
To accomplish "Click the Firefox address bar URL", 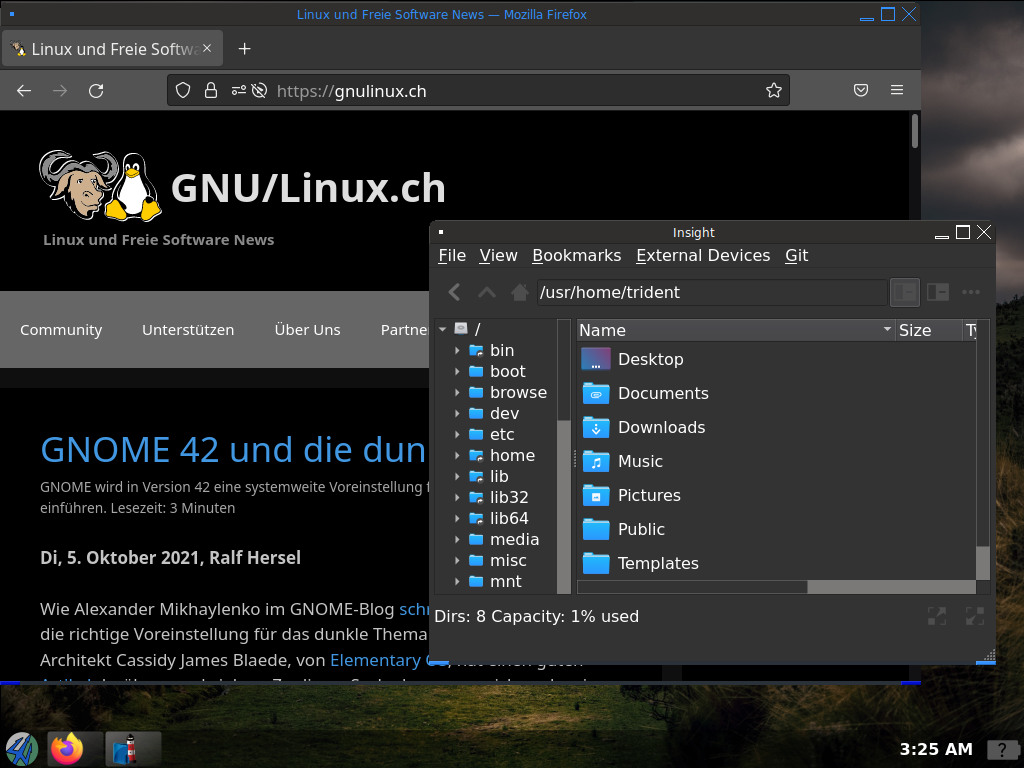I will click(x=351, y=91).
